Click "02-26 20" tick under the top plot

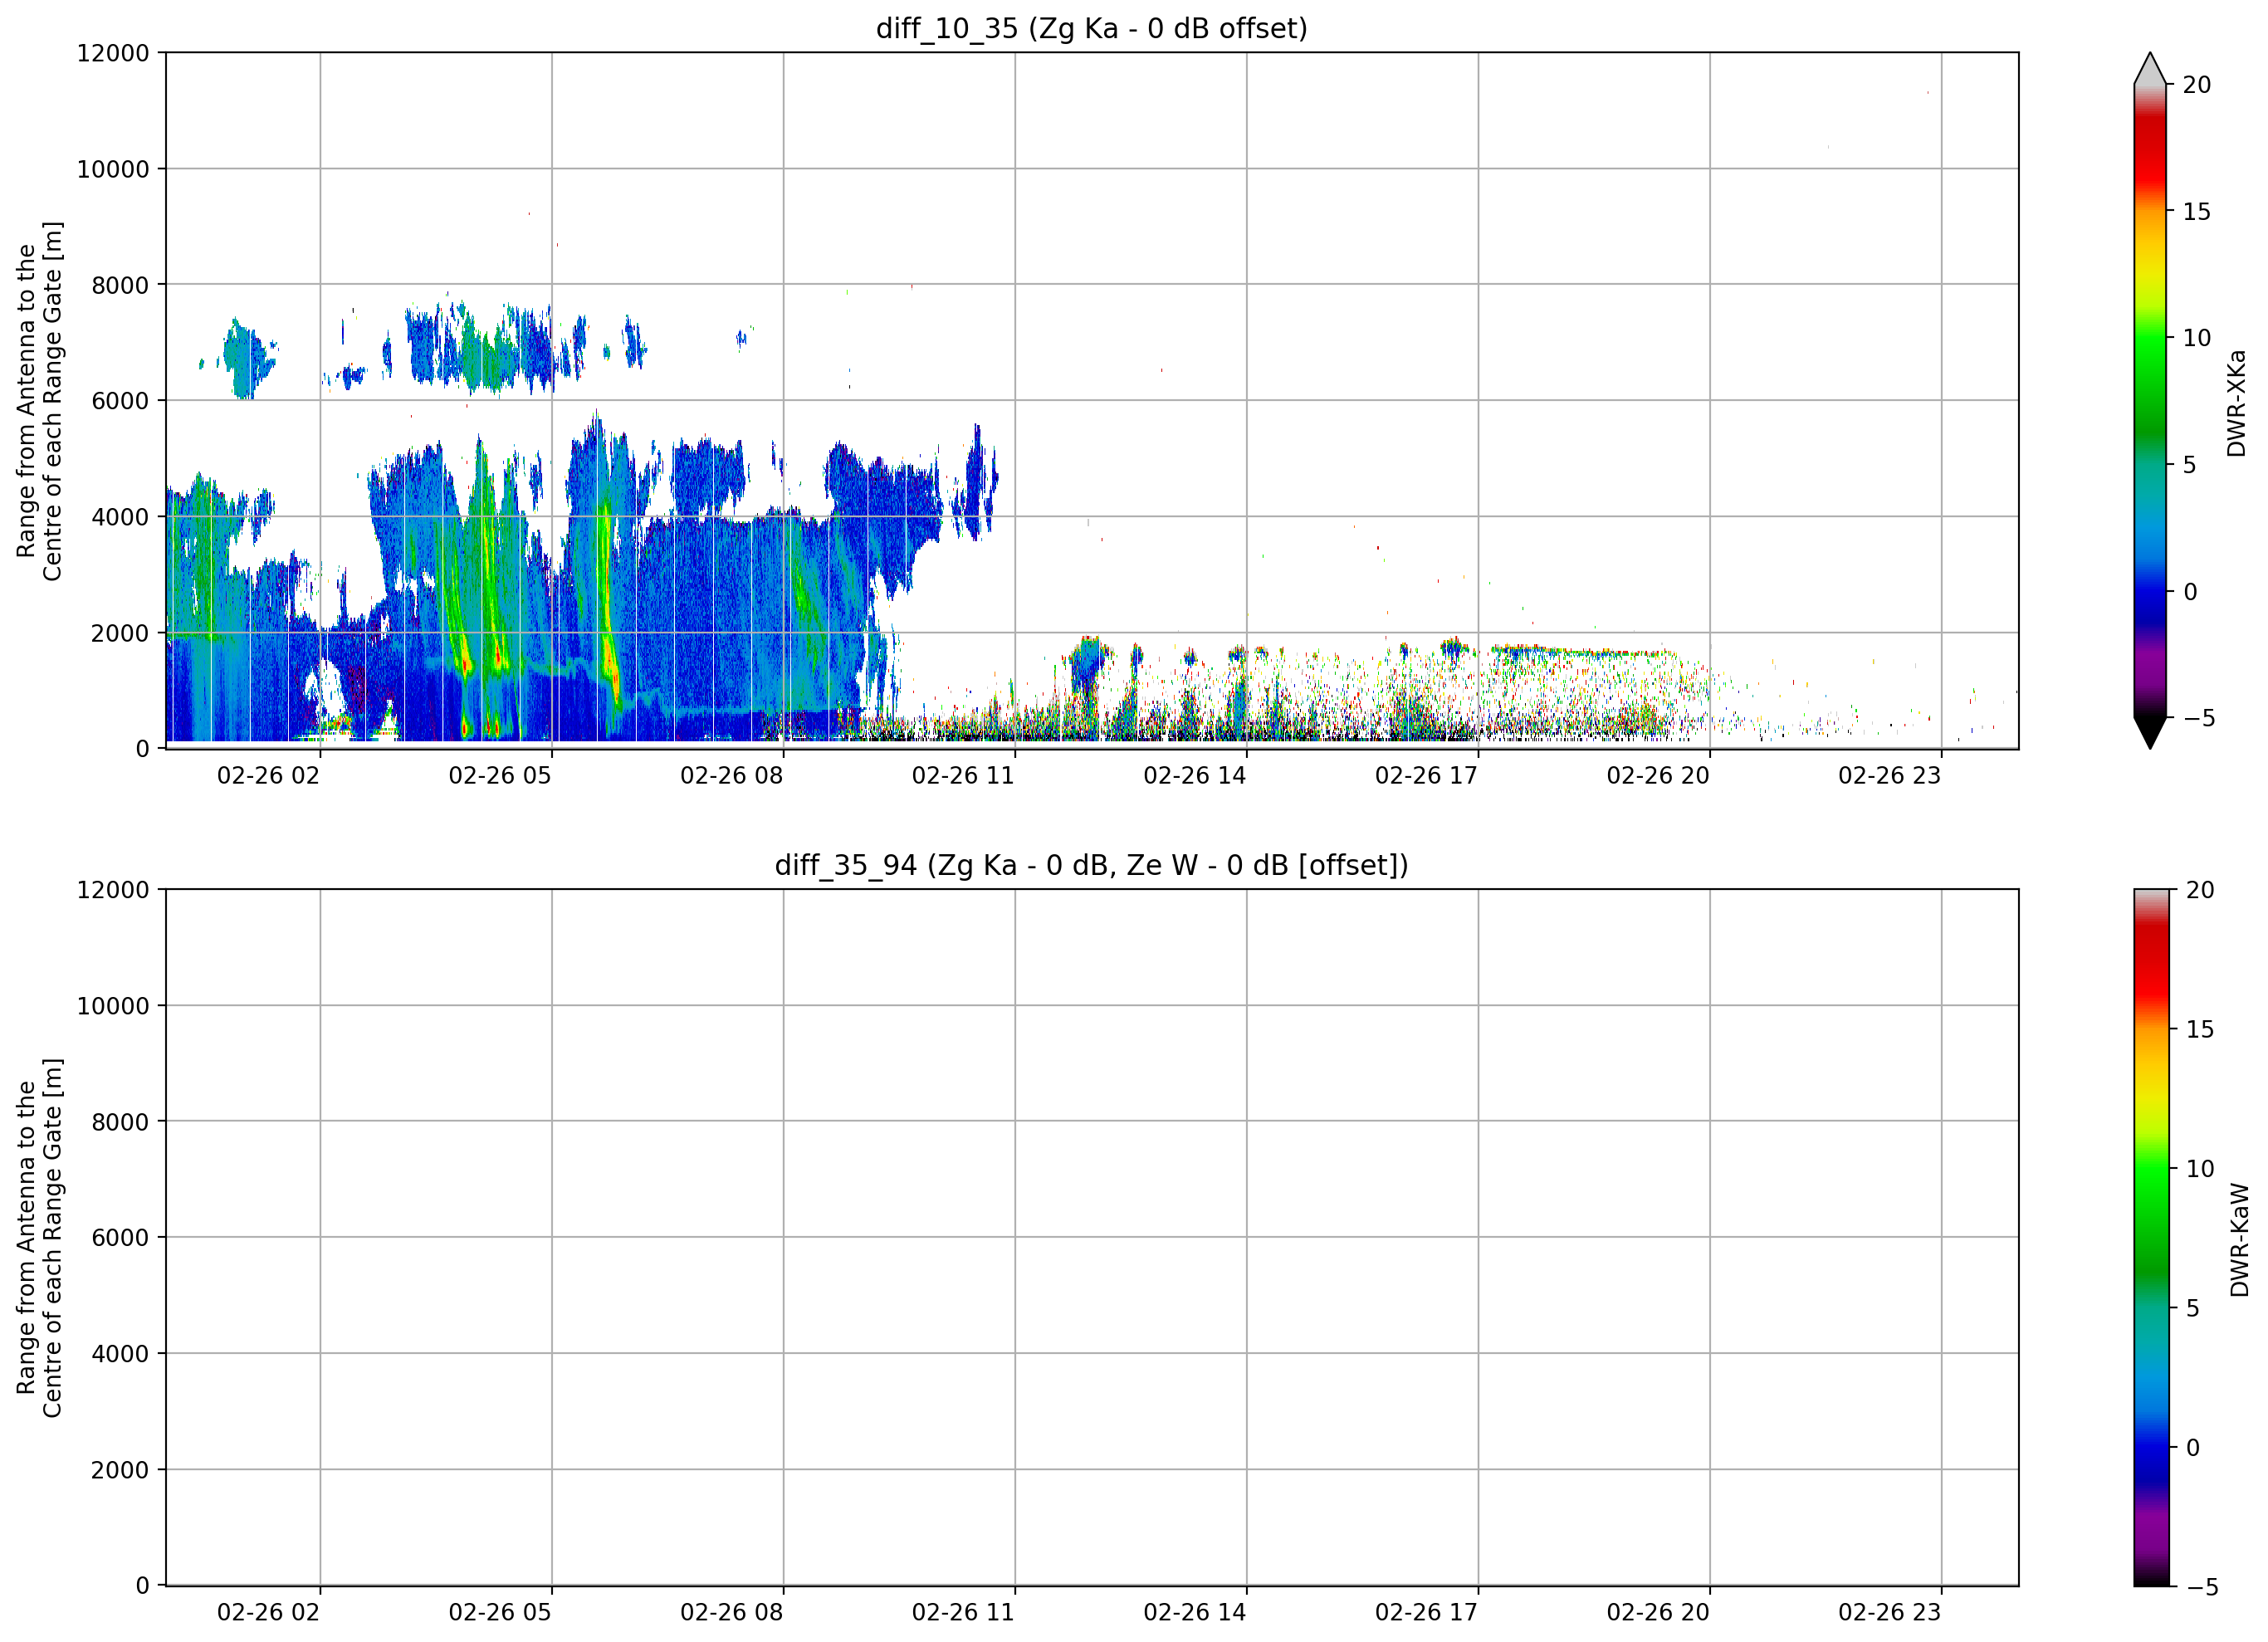1658,776
